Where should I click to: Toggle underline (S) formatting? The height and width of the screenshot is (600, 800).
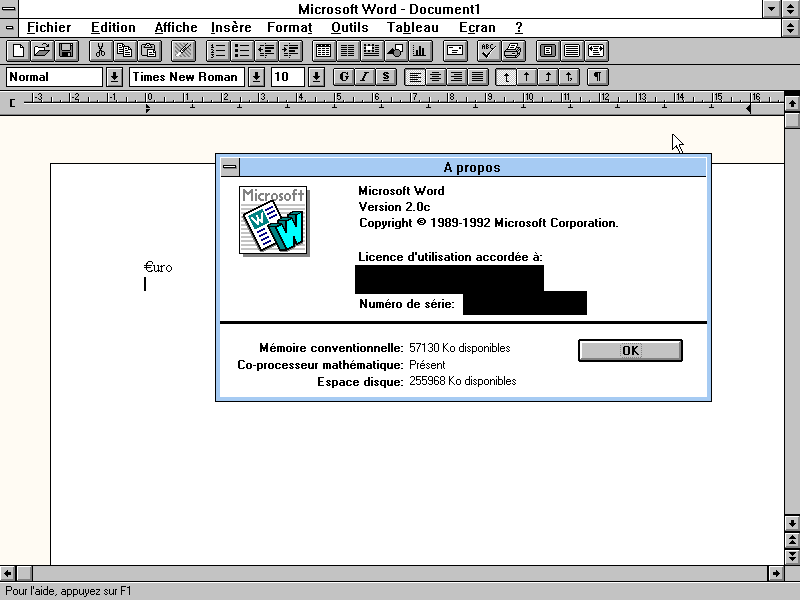point(386,77)
